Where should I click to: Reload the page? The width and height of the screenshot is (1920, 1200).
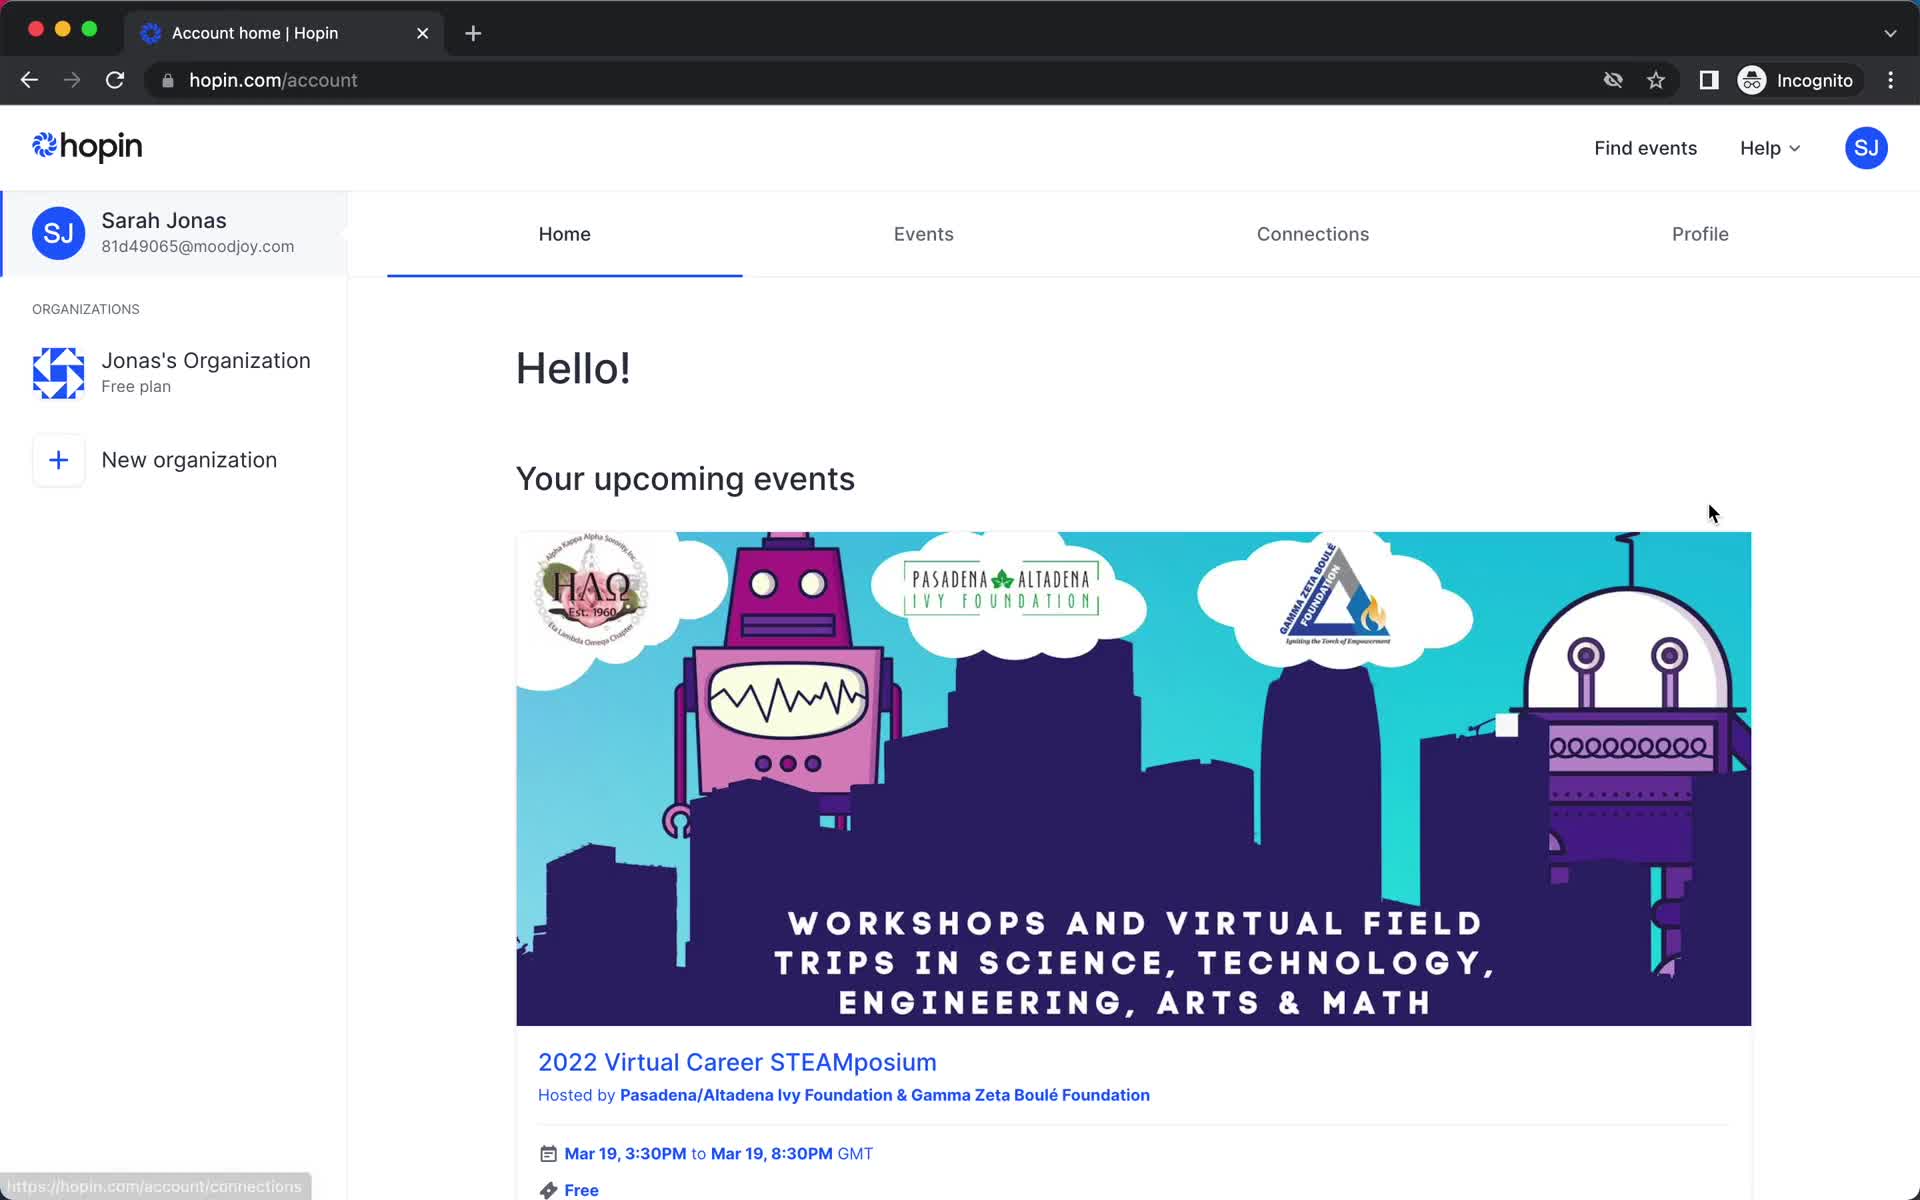coord(115,80)
